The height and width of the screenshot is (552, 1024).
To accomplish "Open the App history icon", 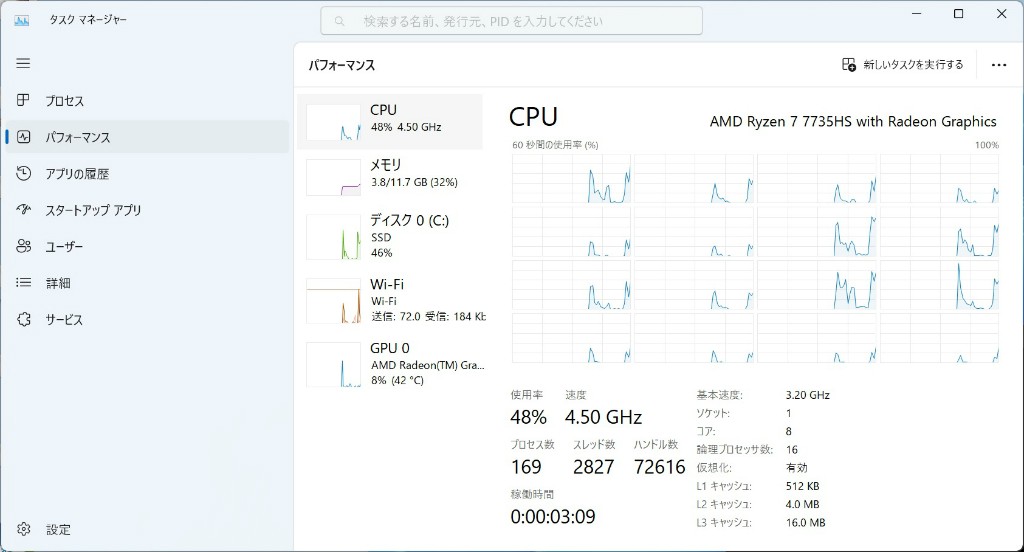I will (24, 173).
